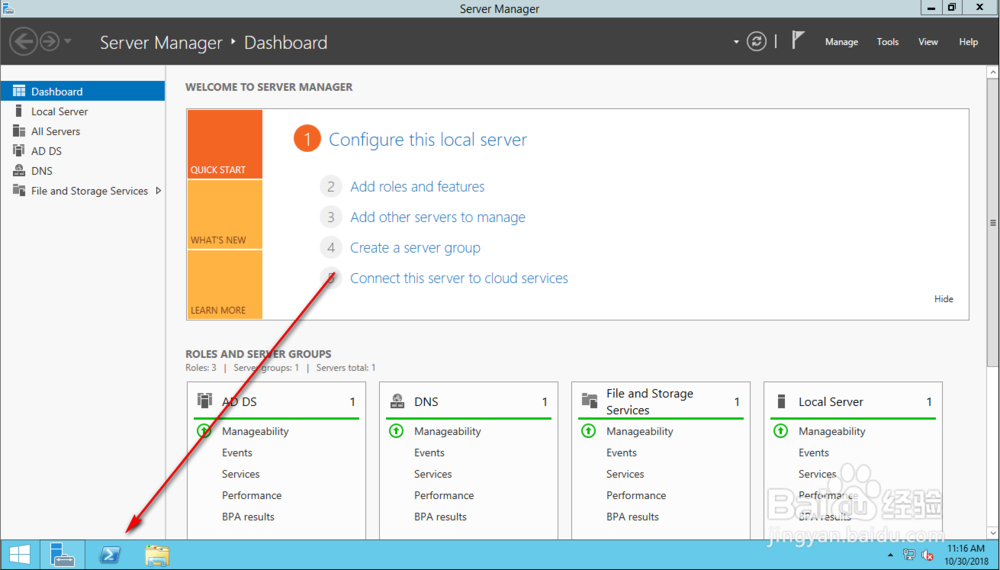Image resolution: width=1000 pixels, height=570 pixels.
Task: Click Server Manager taskbar icon
Action: pos(62,555)
